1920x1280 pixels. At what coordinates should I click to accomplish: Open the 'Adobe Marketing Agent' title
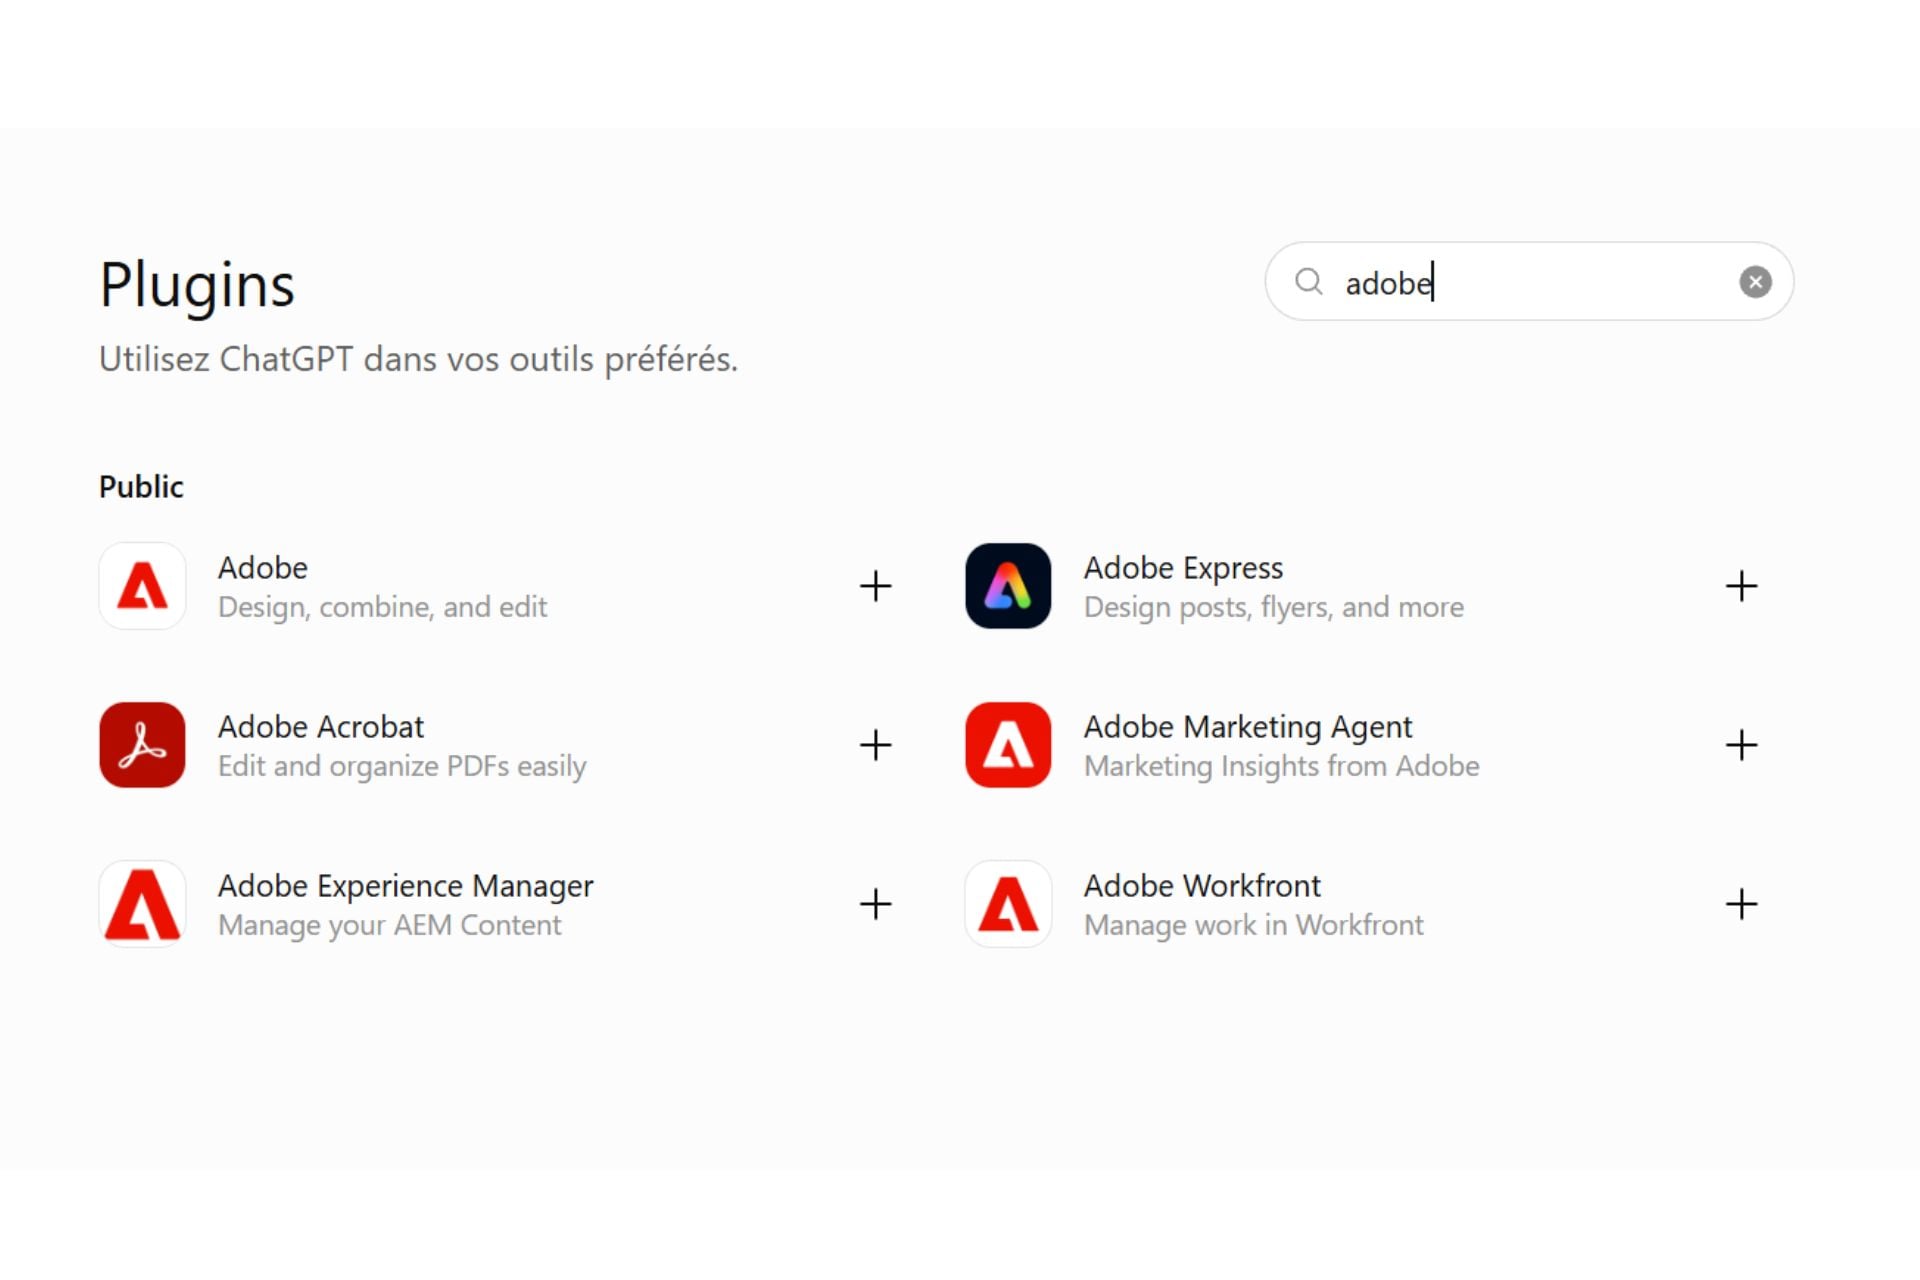(x=1248, y=727)
